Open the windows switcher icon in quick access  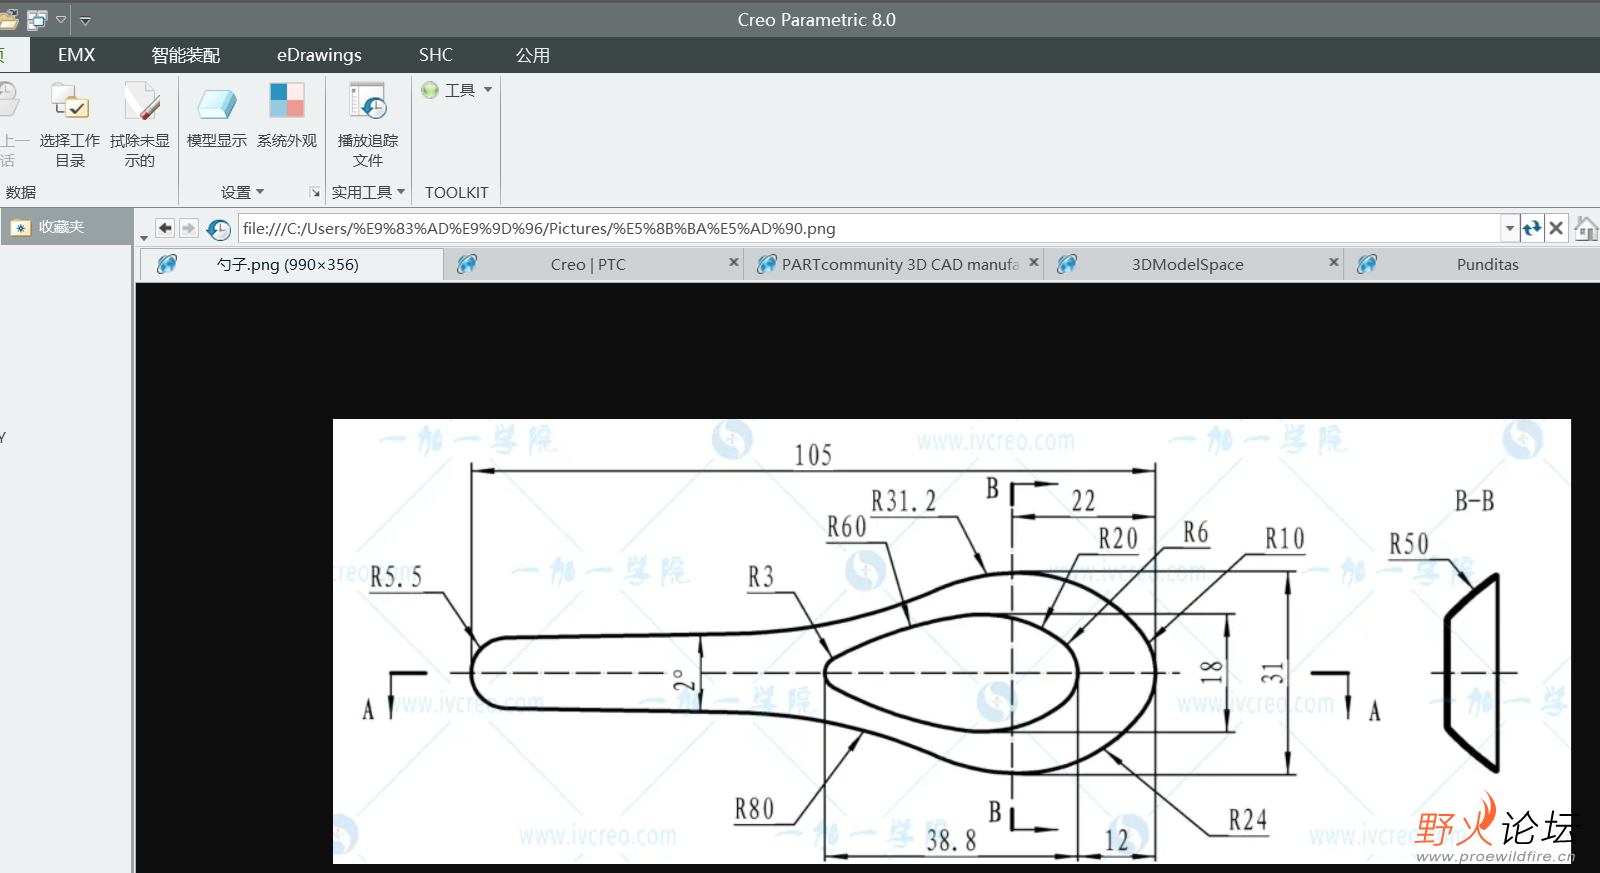click(37, 19)
